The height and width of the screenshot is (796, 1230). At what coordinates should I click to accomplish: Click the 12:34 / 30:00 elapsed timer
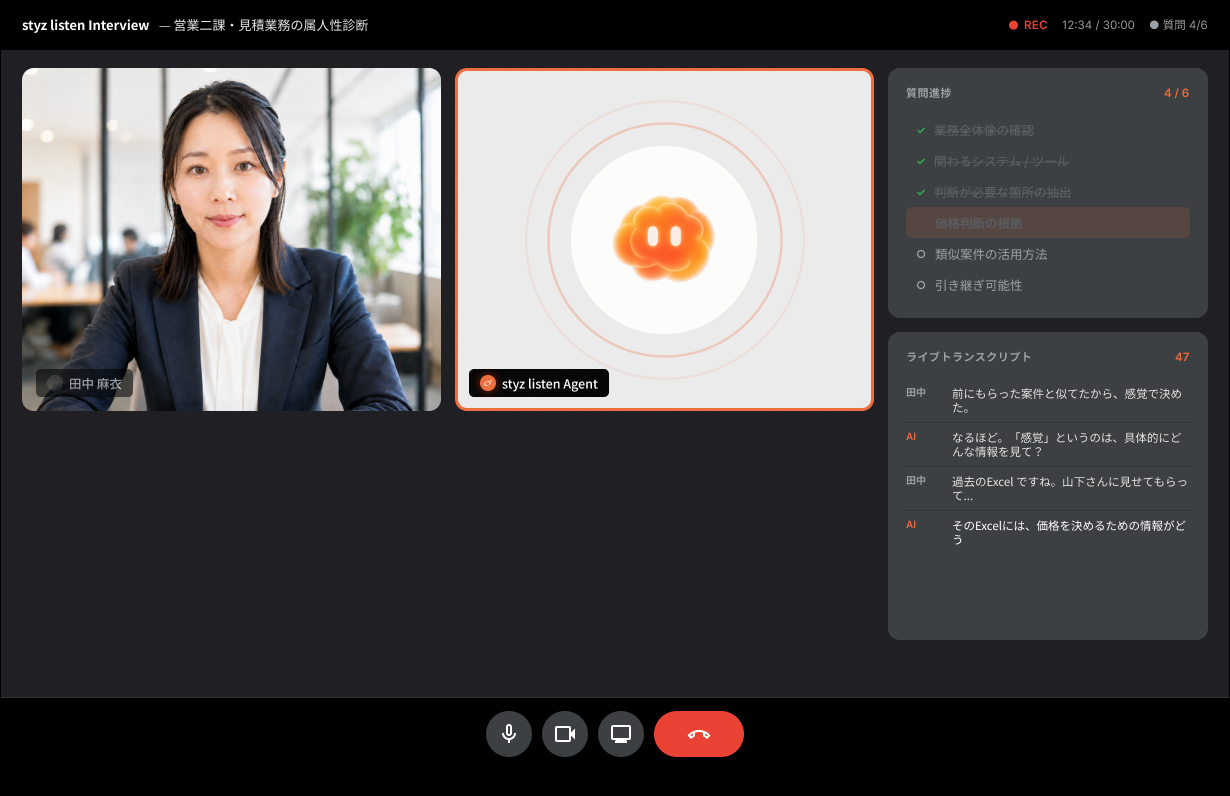click(1098, 25)
